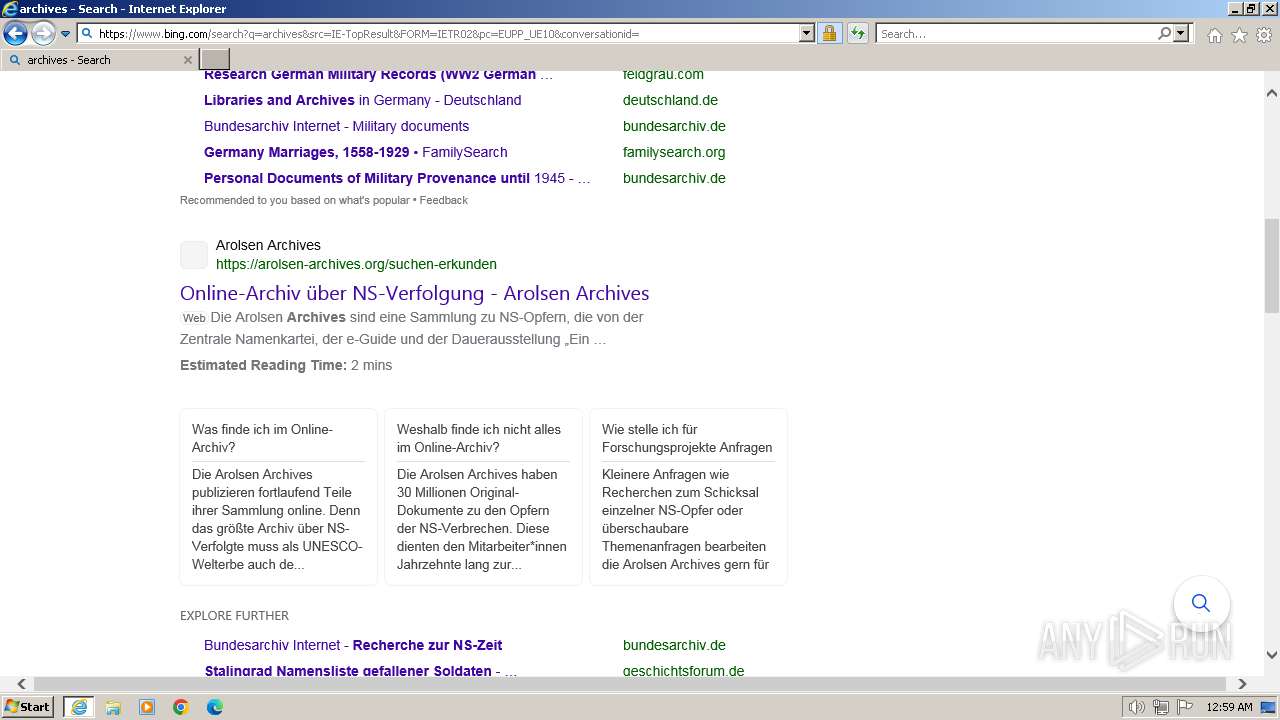Open the recent pages dropdown arrow

66,34
